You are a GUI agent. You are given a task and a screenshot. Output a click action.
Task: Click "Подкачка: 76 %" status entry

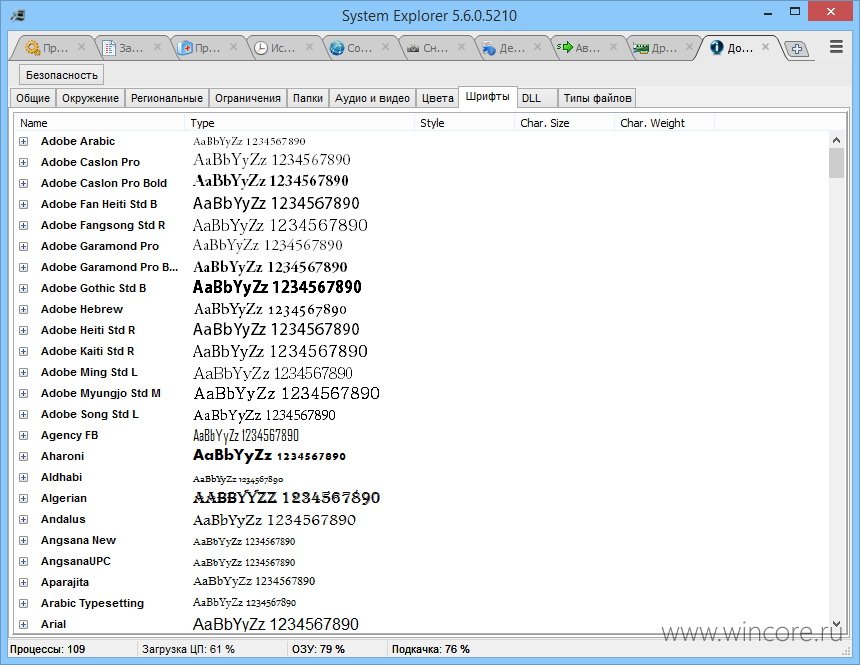click(431, 649)
